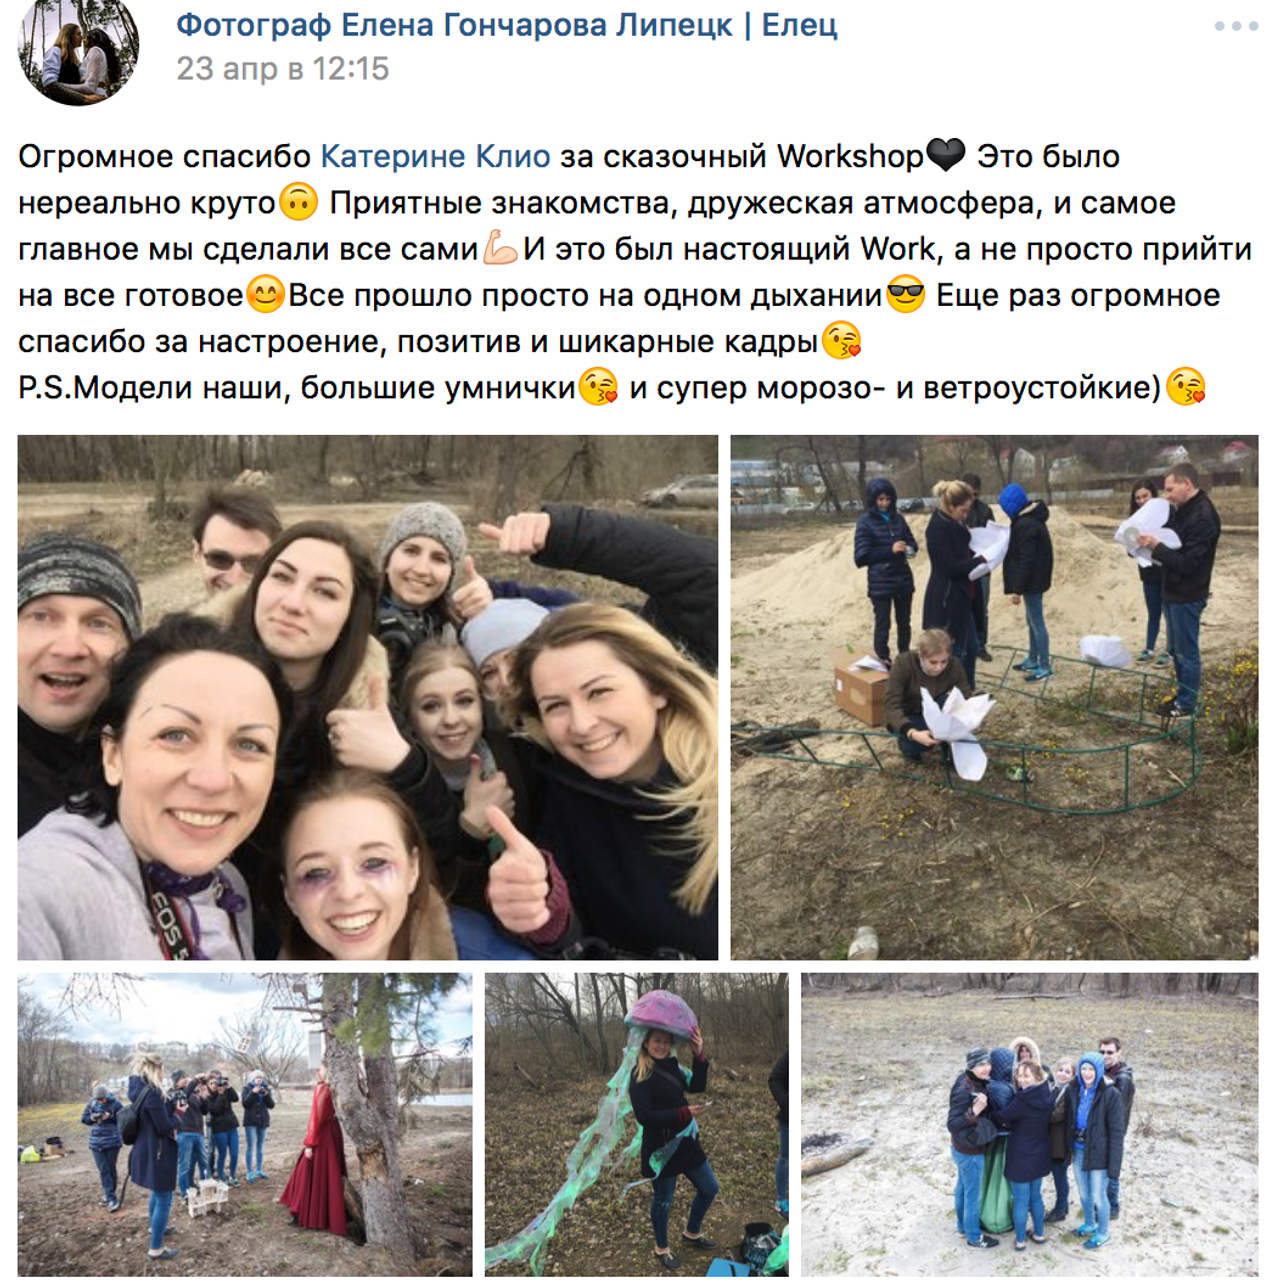Click the 23 апр в 12:15 timestamp

pos(283,69)
